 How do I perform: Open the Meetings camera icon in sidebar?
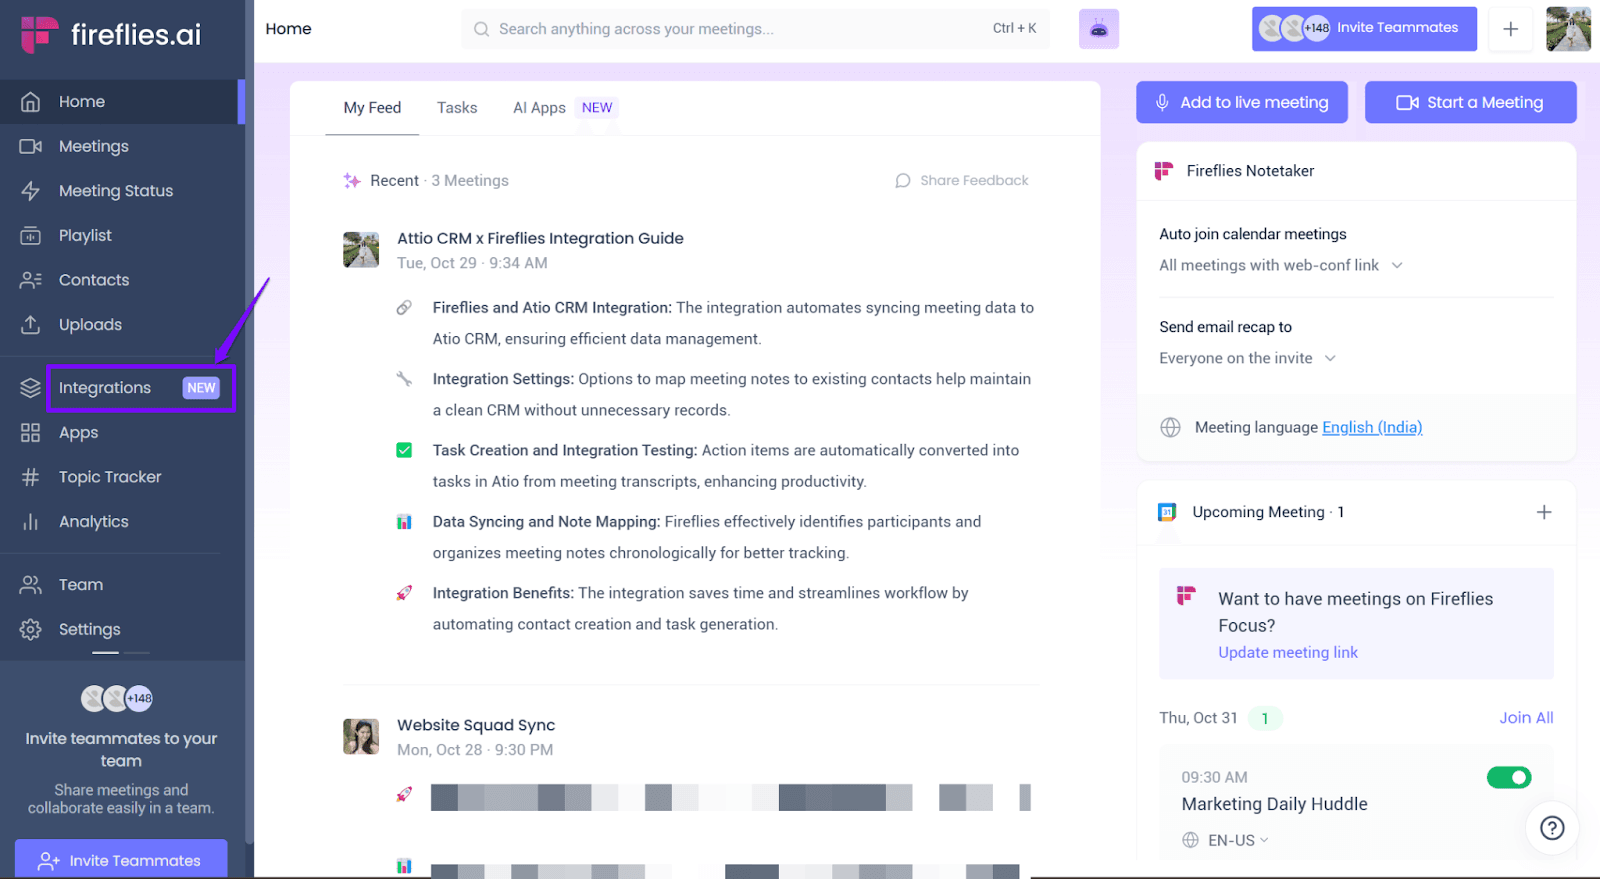point(31,146)
